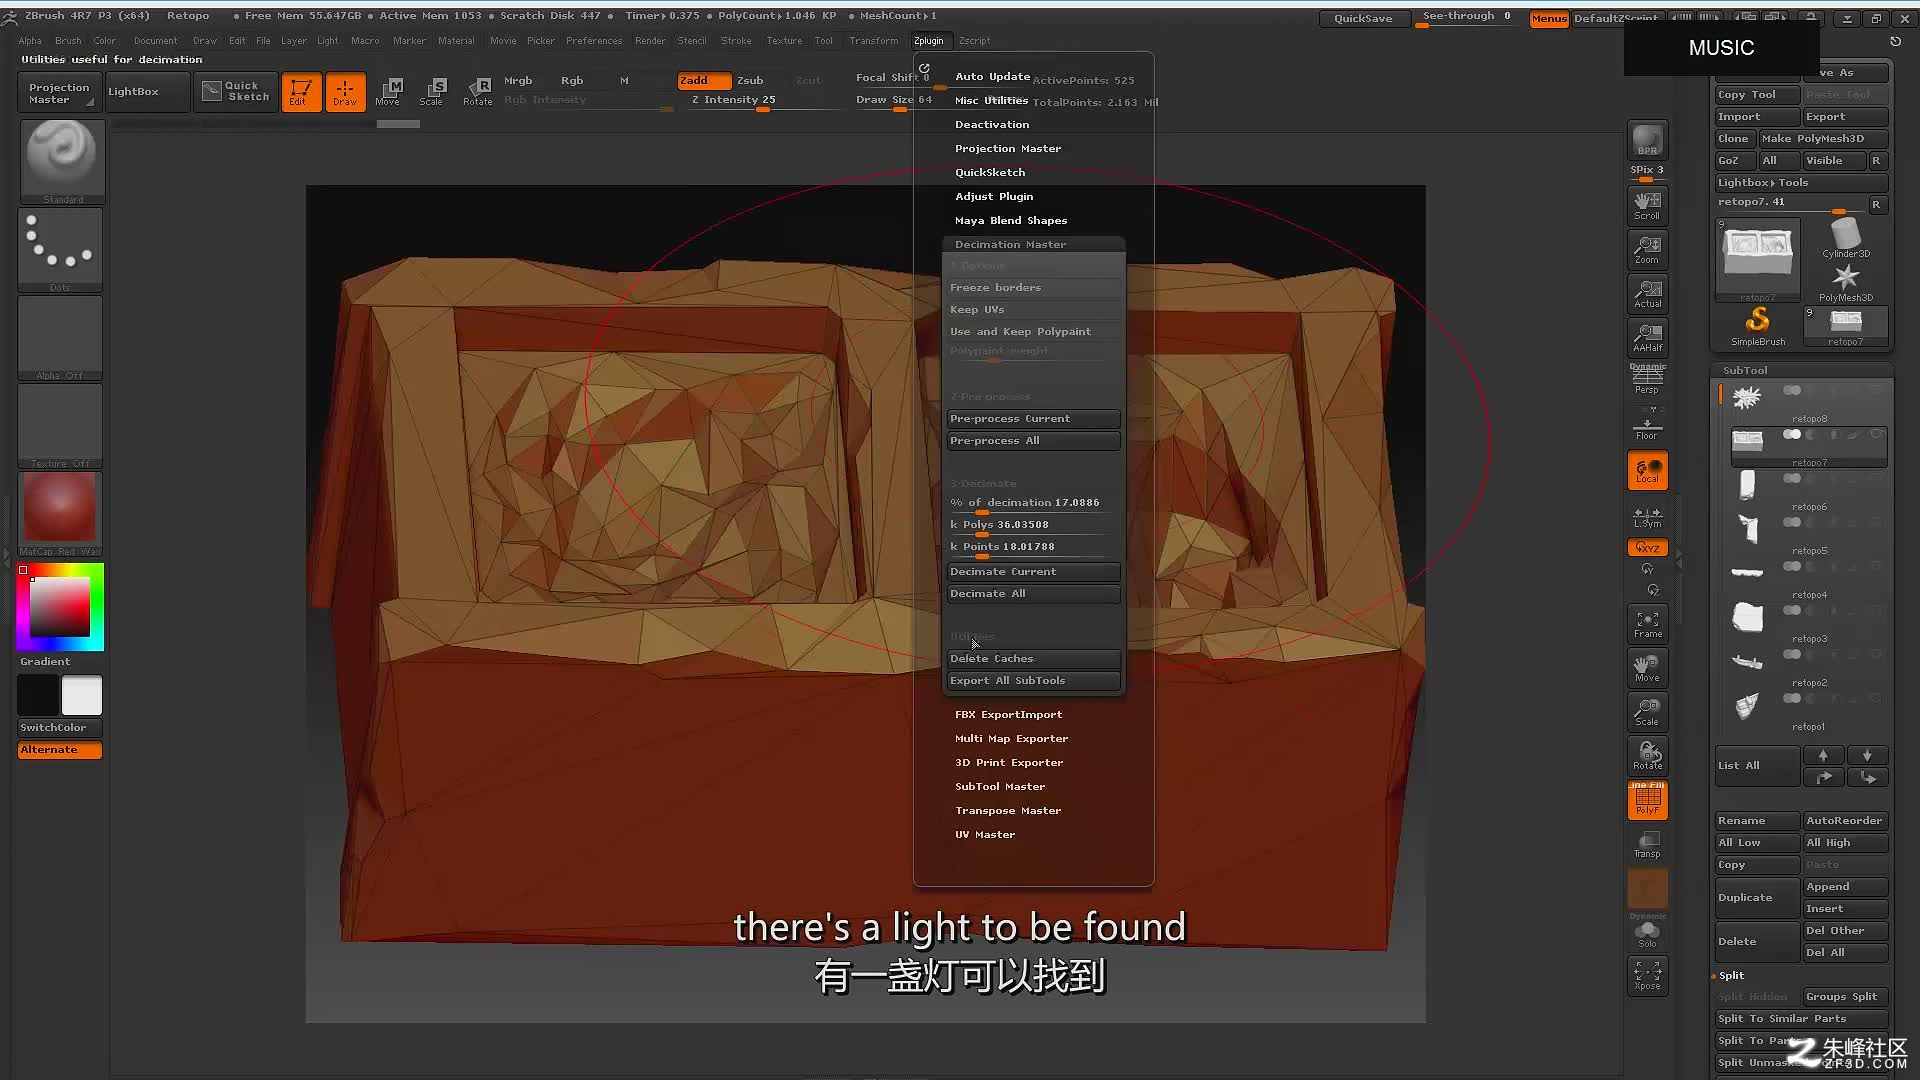
Task: Click Export All SubTools button
Action: pos(1034,681)
